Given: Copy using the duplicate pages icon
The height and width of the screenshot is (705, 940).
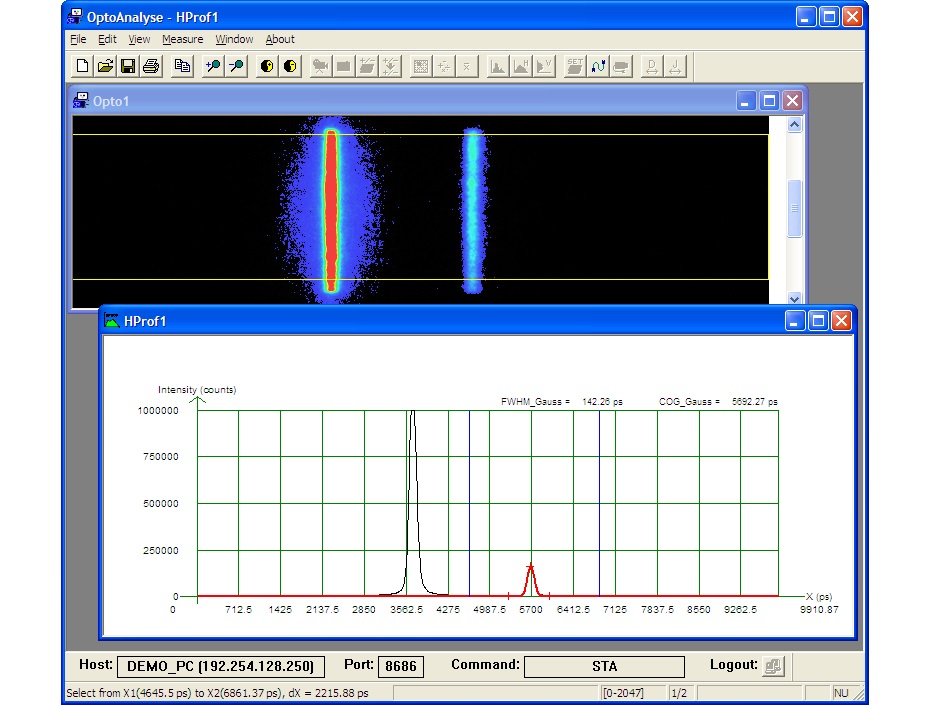Looking at the screenshot, I should [x=182, y=66].
